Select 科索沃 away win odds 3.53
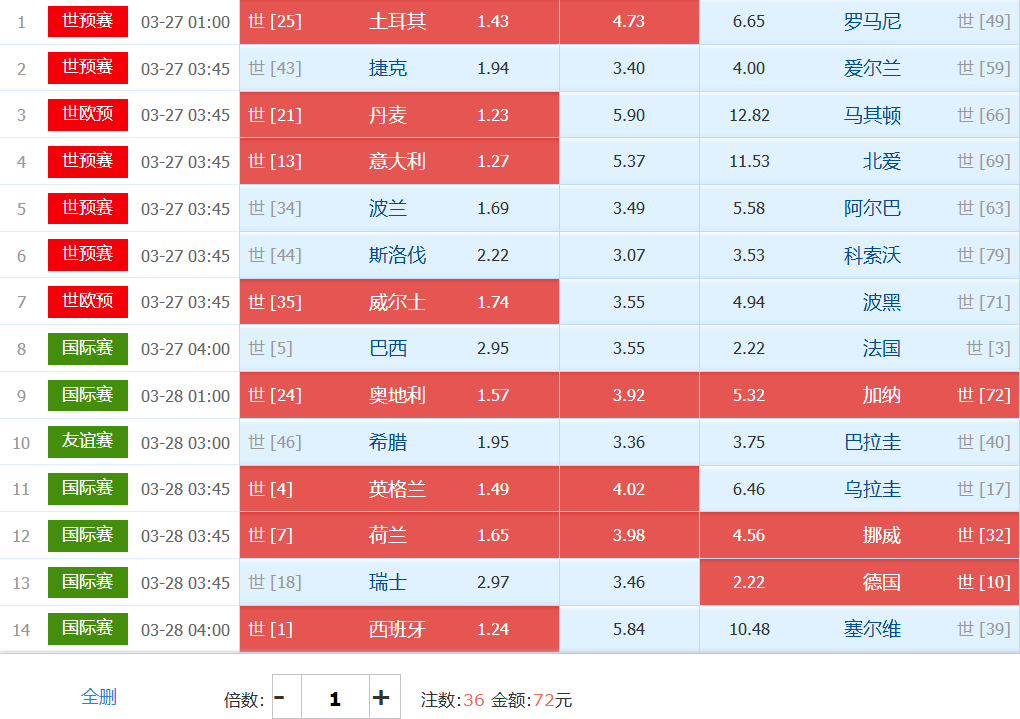 [859, 255]
